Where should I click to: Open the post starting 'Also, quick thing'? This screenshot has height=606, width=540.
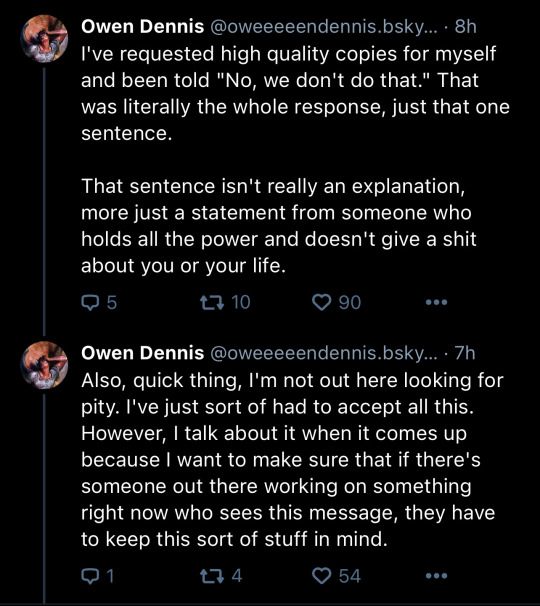292,460
